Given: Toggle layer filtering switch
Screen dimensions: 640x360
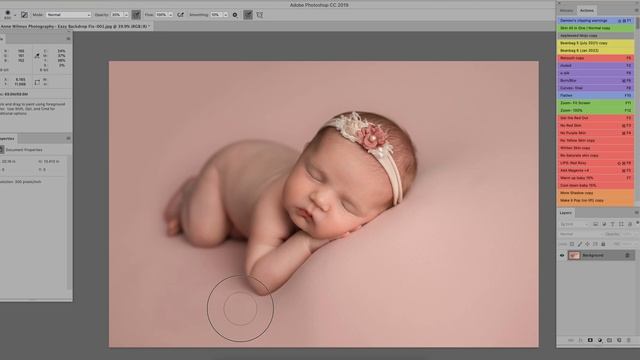Looking at the screenshot, I should click(637, 223).
